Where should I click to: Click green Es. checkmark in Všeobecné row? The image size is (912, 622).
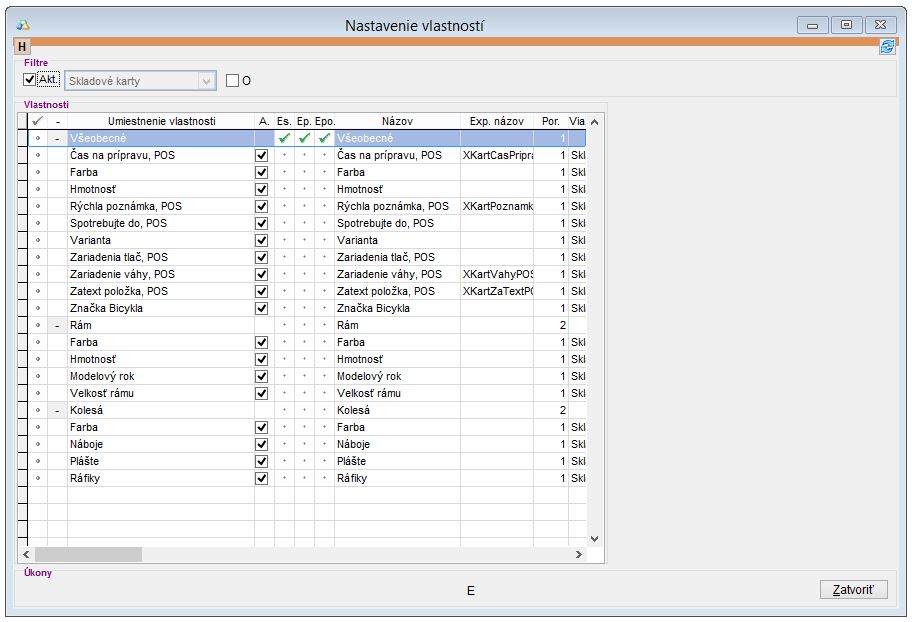point(284,138)
